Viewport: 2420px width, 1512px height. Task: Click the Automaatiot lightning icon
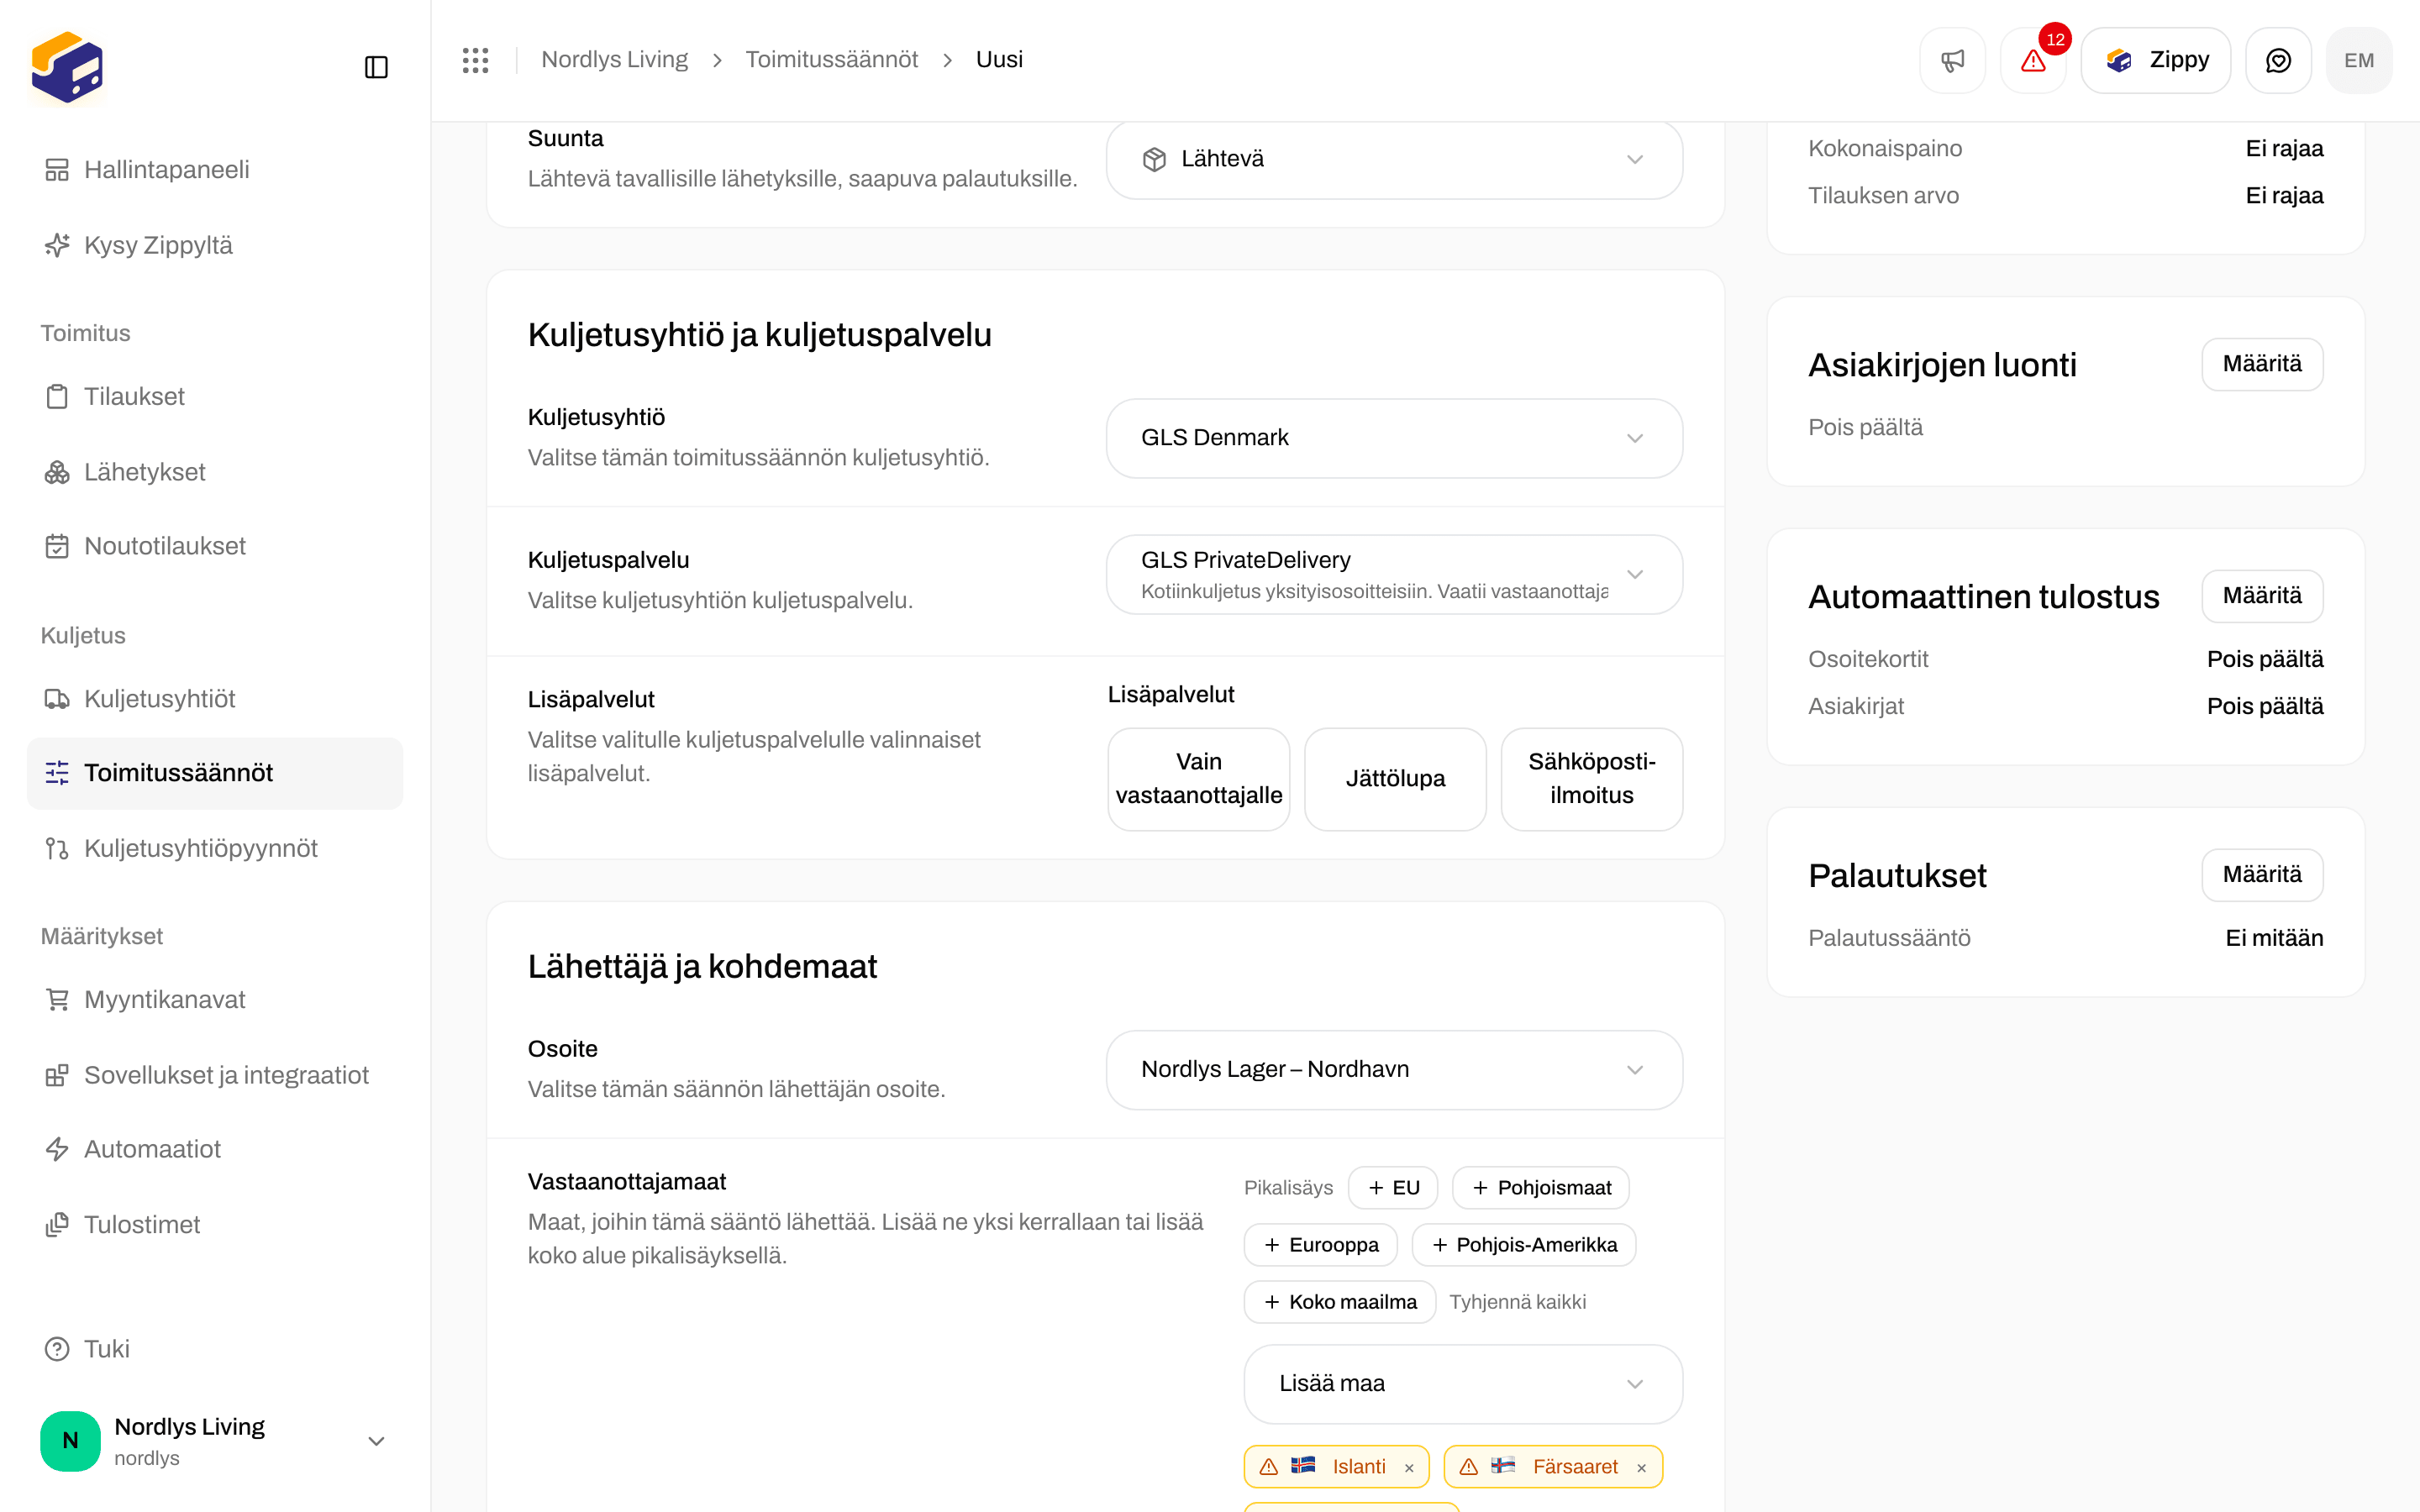click(57, 1149)
